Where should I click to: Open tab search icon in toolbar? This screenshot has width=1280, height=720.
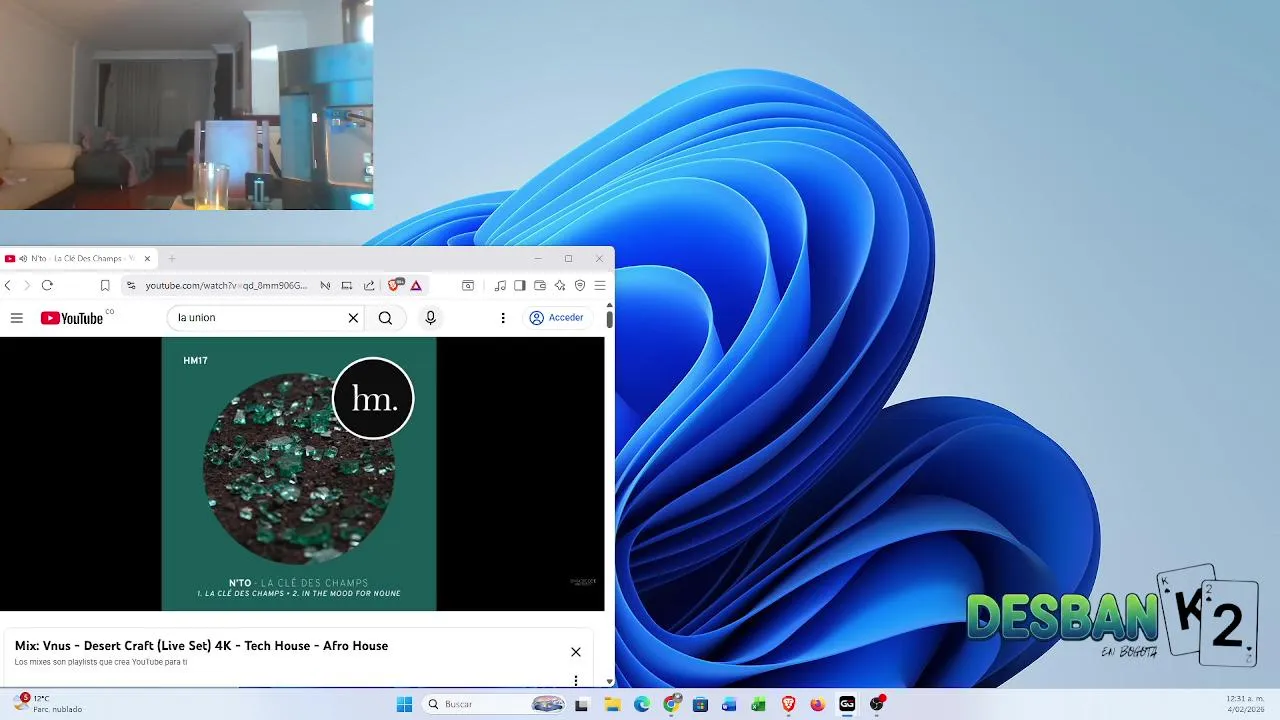click(x=468, y=285)
